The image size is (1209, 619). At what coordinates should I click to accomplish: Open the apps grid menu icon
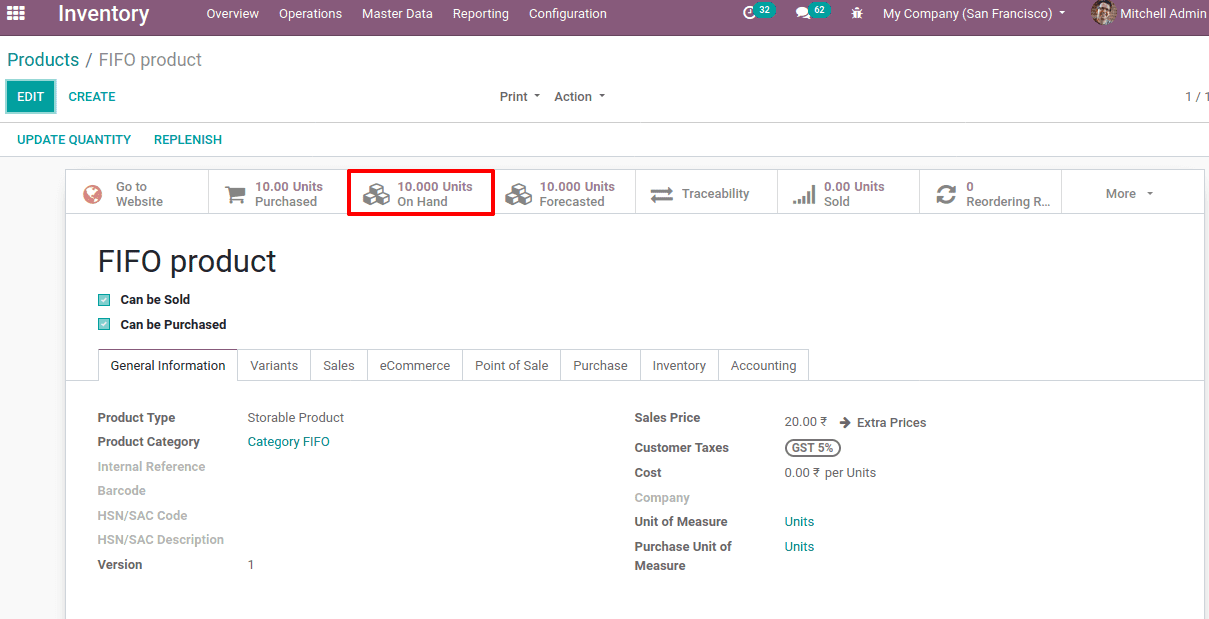click(16, 13)
